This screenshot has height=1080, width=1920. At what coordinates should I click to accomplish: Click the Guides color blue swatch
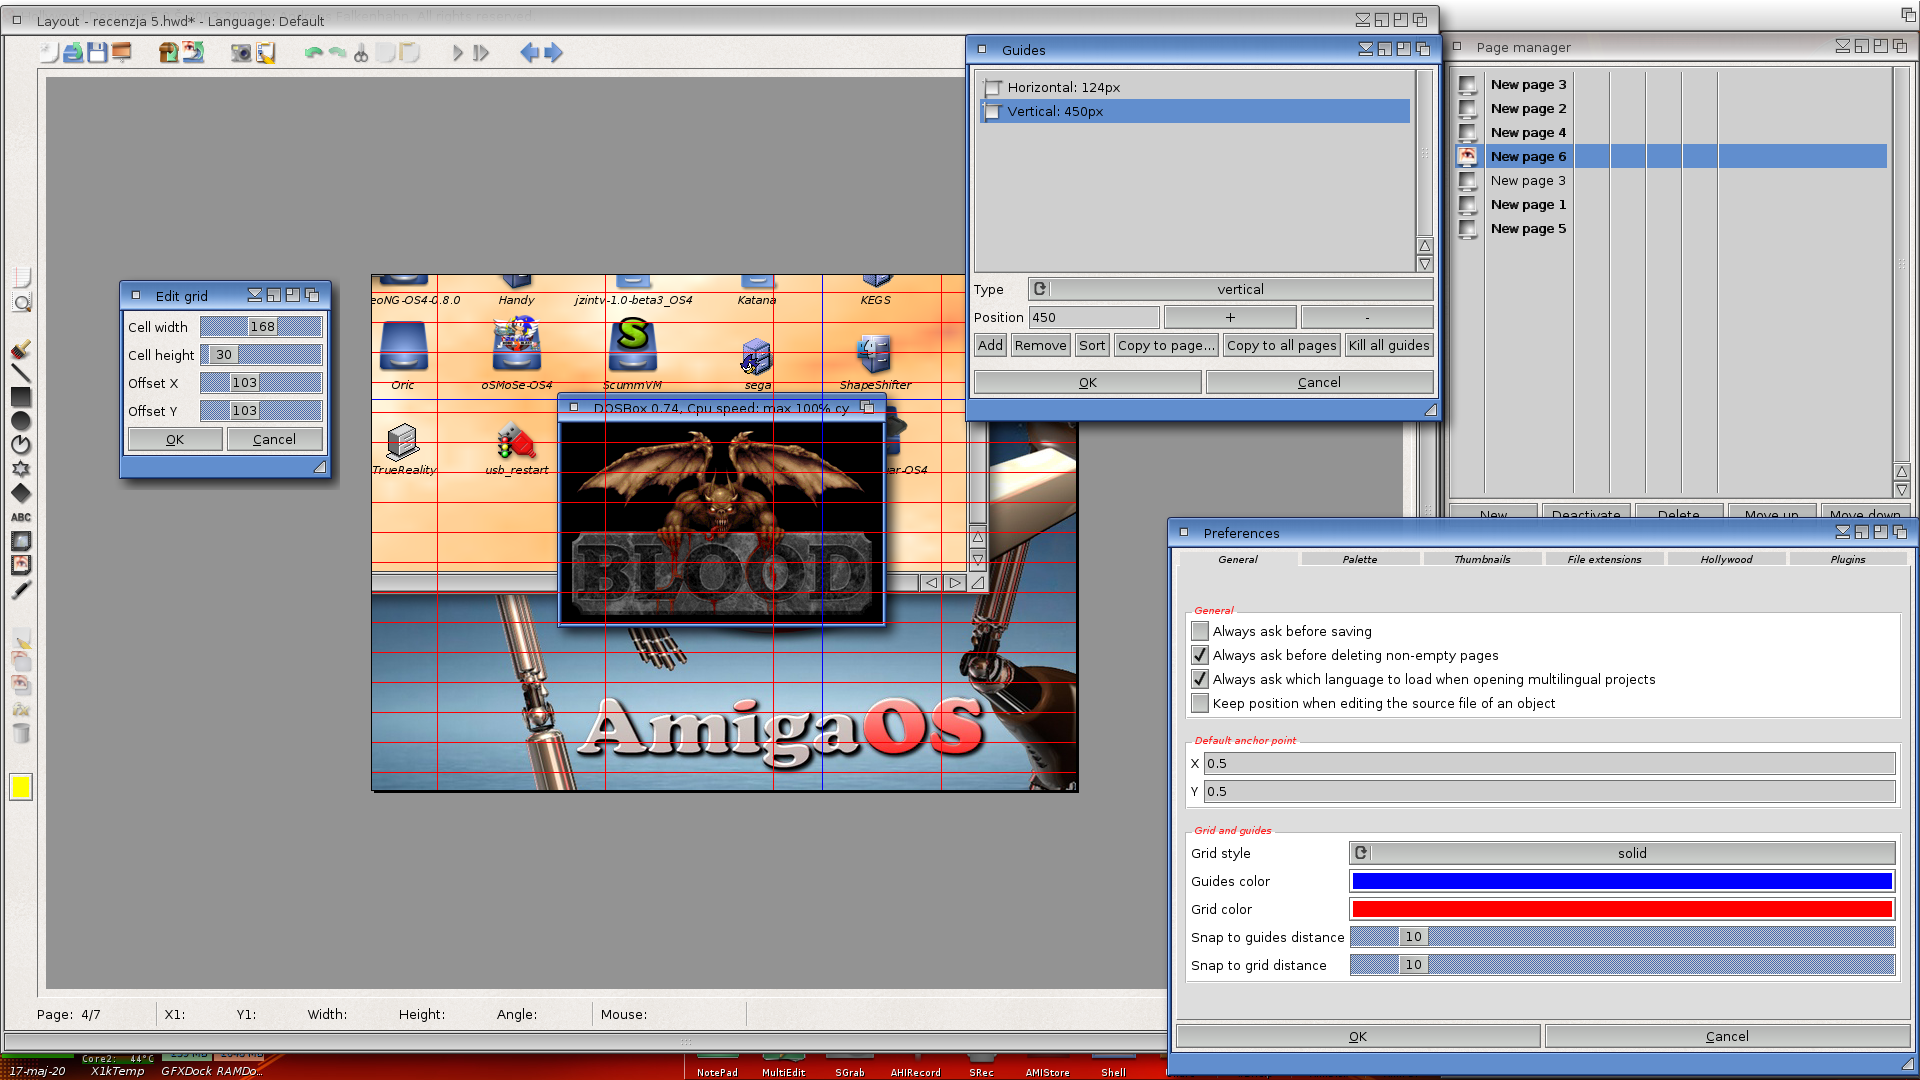coord(1622,881)
